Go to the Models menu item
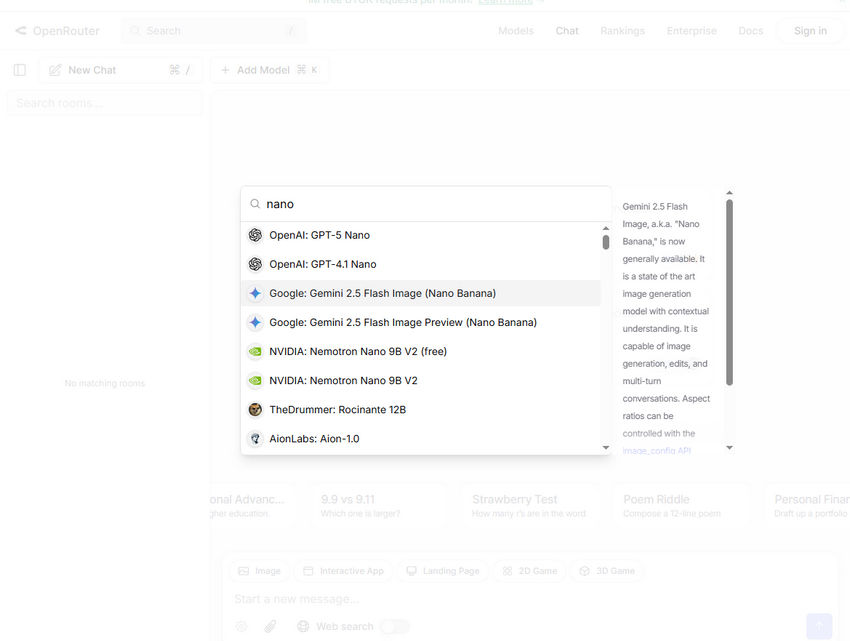 (515, 31)
